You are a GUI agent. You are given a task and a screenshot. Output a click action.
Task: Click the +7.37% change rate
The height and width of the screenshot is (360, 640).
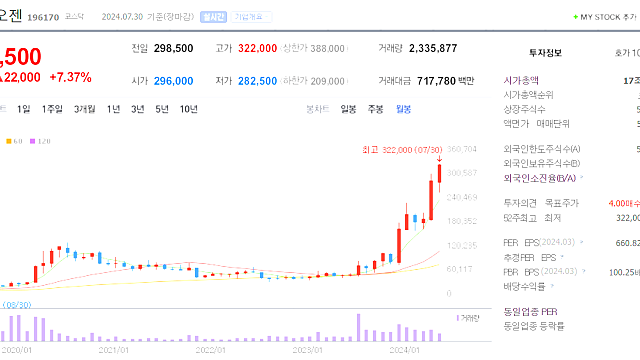(x=70, y=77)
